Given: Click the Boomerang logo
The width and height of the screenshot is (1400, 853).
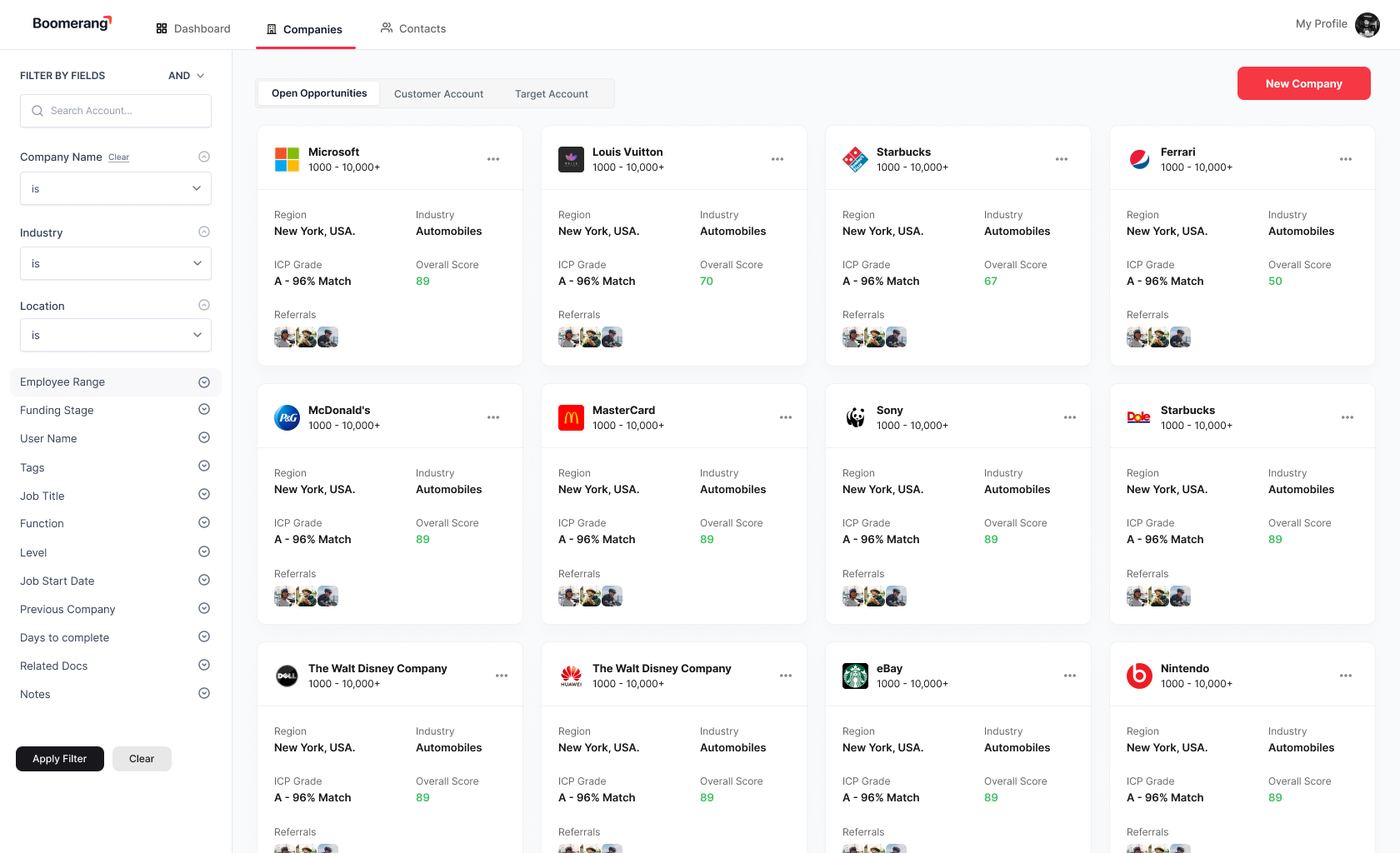Looking at the screenshot, I should 72,23.
